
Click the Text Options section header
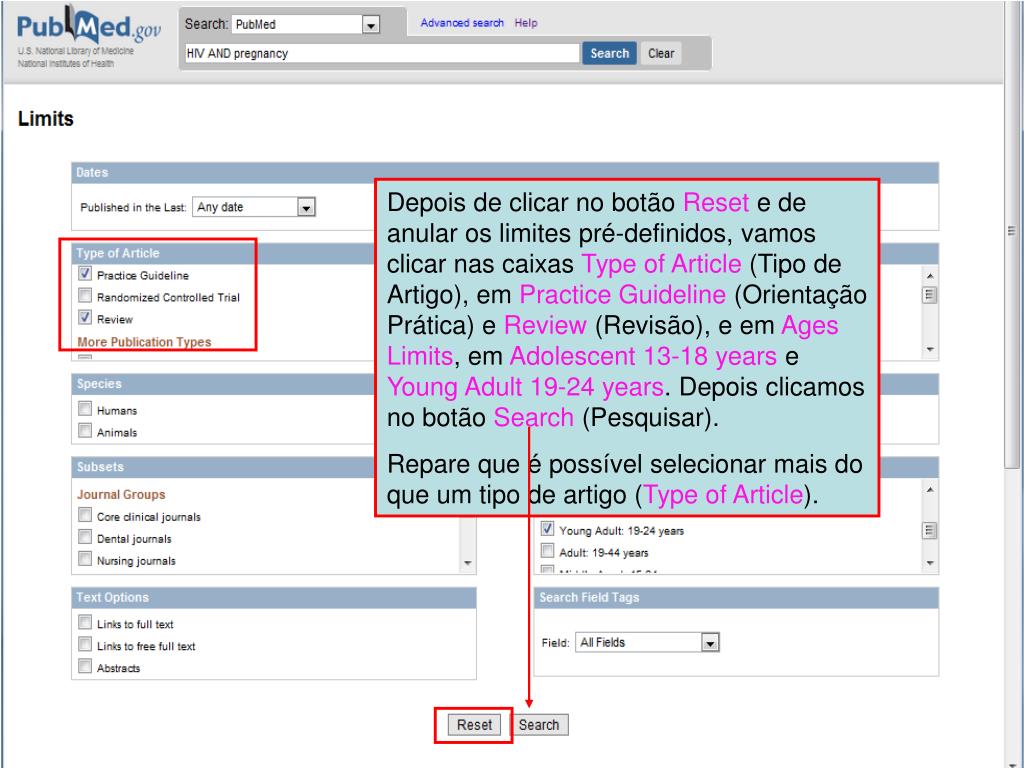pos(274,598)
